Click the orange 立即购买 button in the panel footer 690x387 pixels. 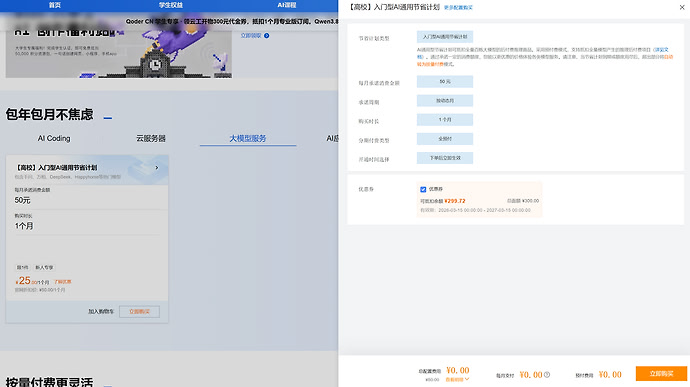(x=661, y=374)
